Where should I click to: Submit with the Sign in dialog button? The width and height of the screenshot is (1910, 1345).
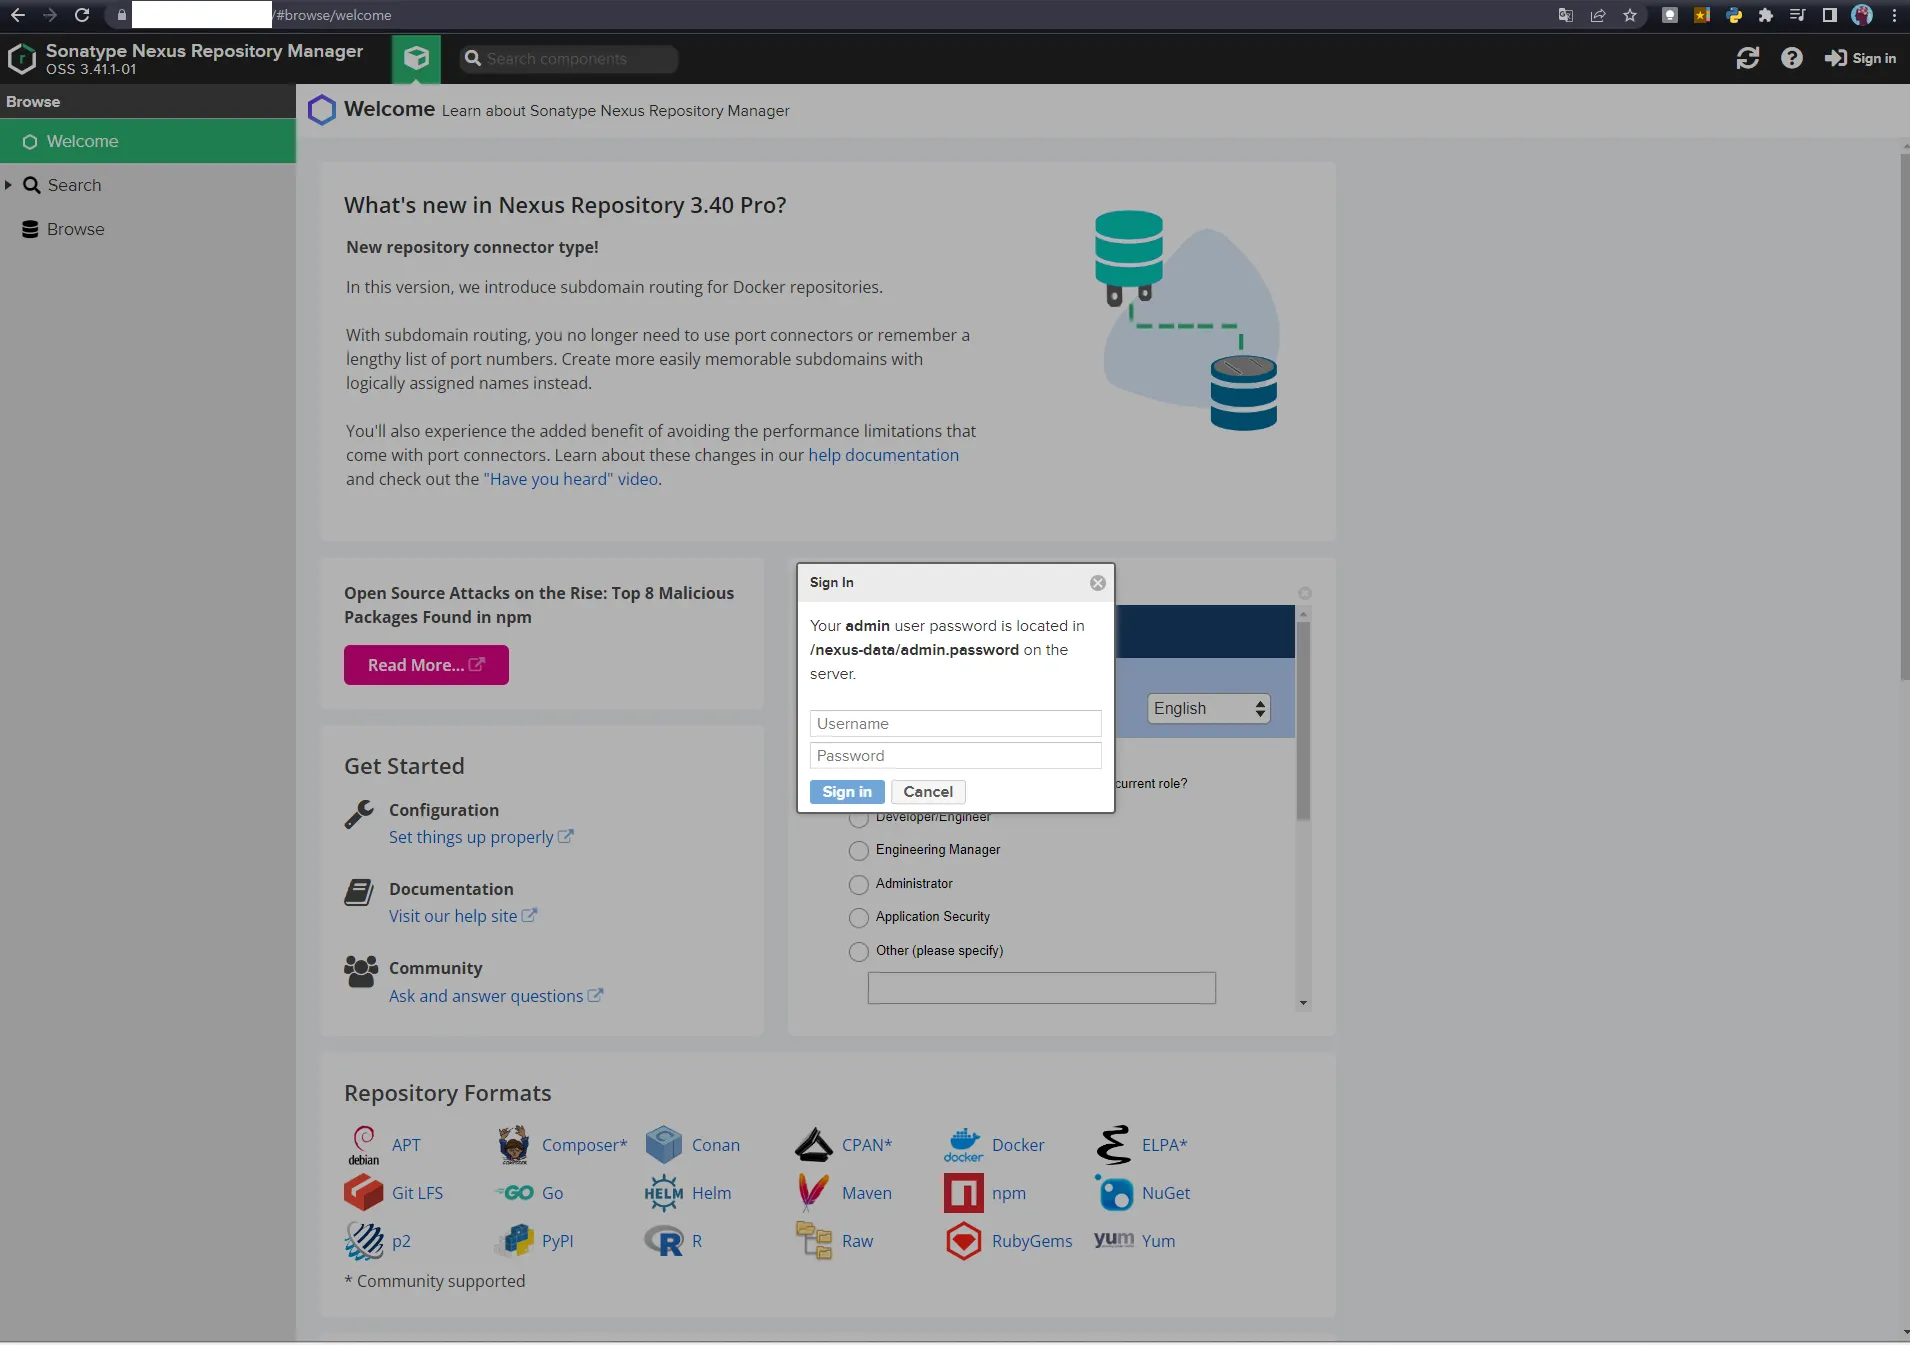tap(847, 792)
